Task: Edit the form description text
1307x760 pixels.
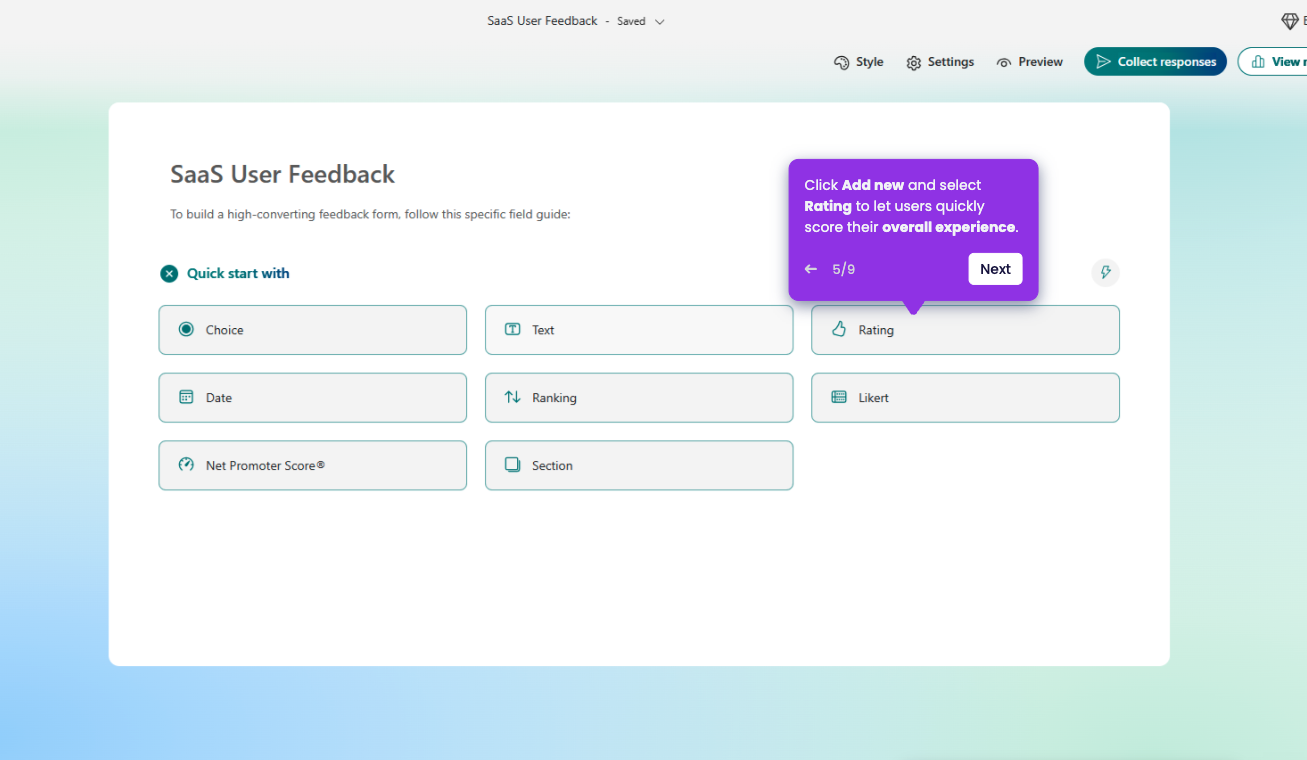Action: click(x=370, y=214)
